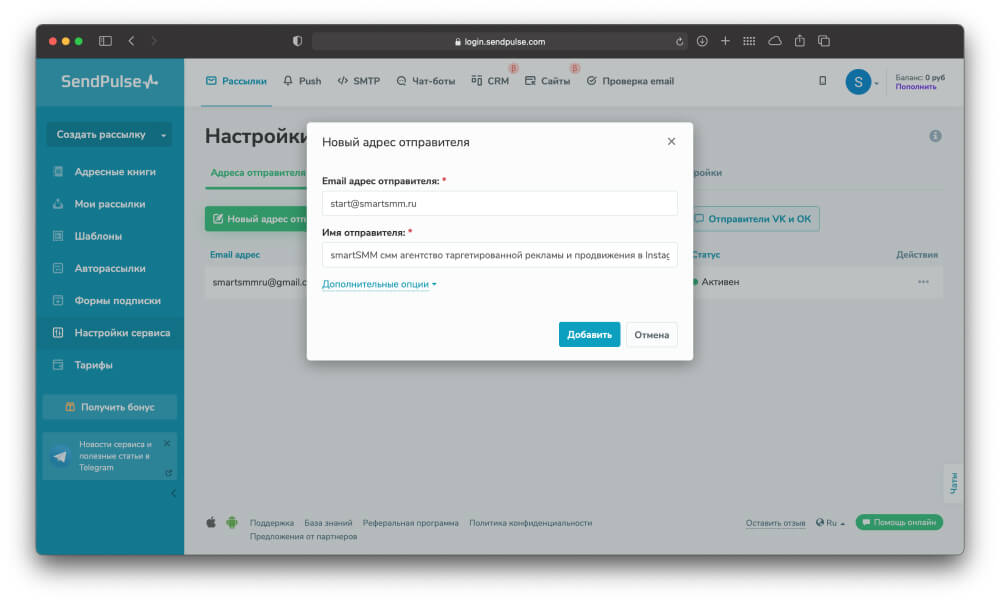Image resolution: width=1000 pixels, height=603 pixels.
Task: Click the Получить бонус button
Action: [110, 407]
